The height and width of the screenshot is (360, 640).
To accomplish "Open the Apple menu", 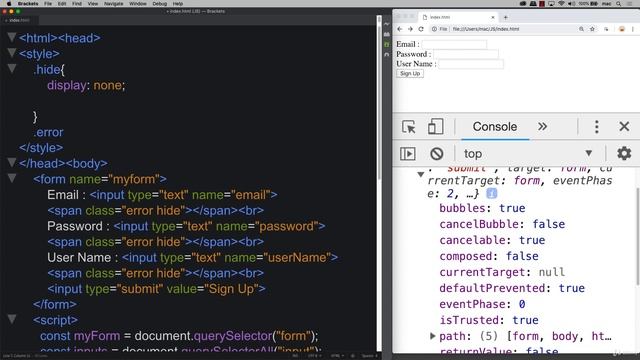I will [9, 4].
